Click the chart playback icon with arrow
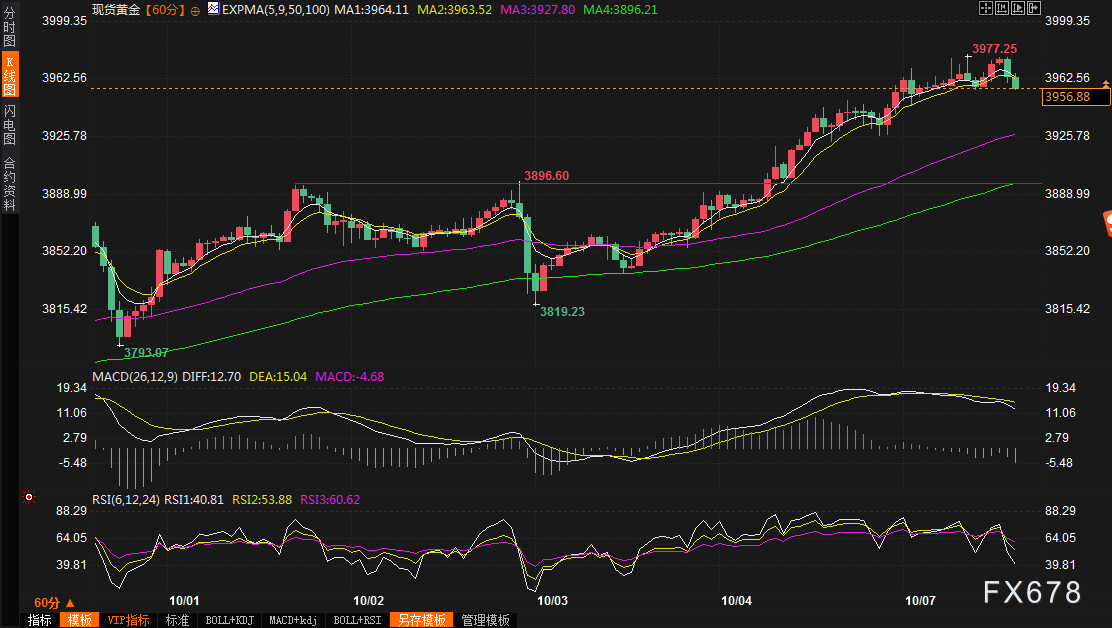 click(1019, 8)
